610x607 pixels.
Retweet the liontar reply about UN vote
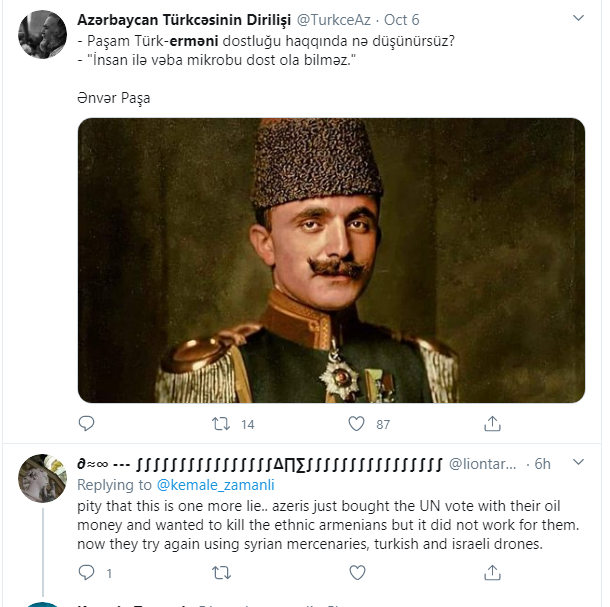point(221,573)
